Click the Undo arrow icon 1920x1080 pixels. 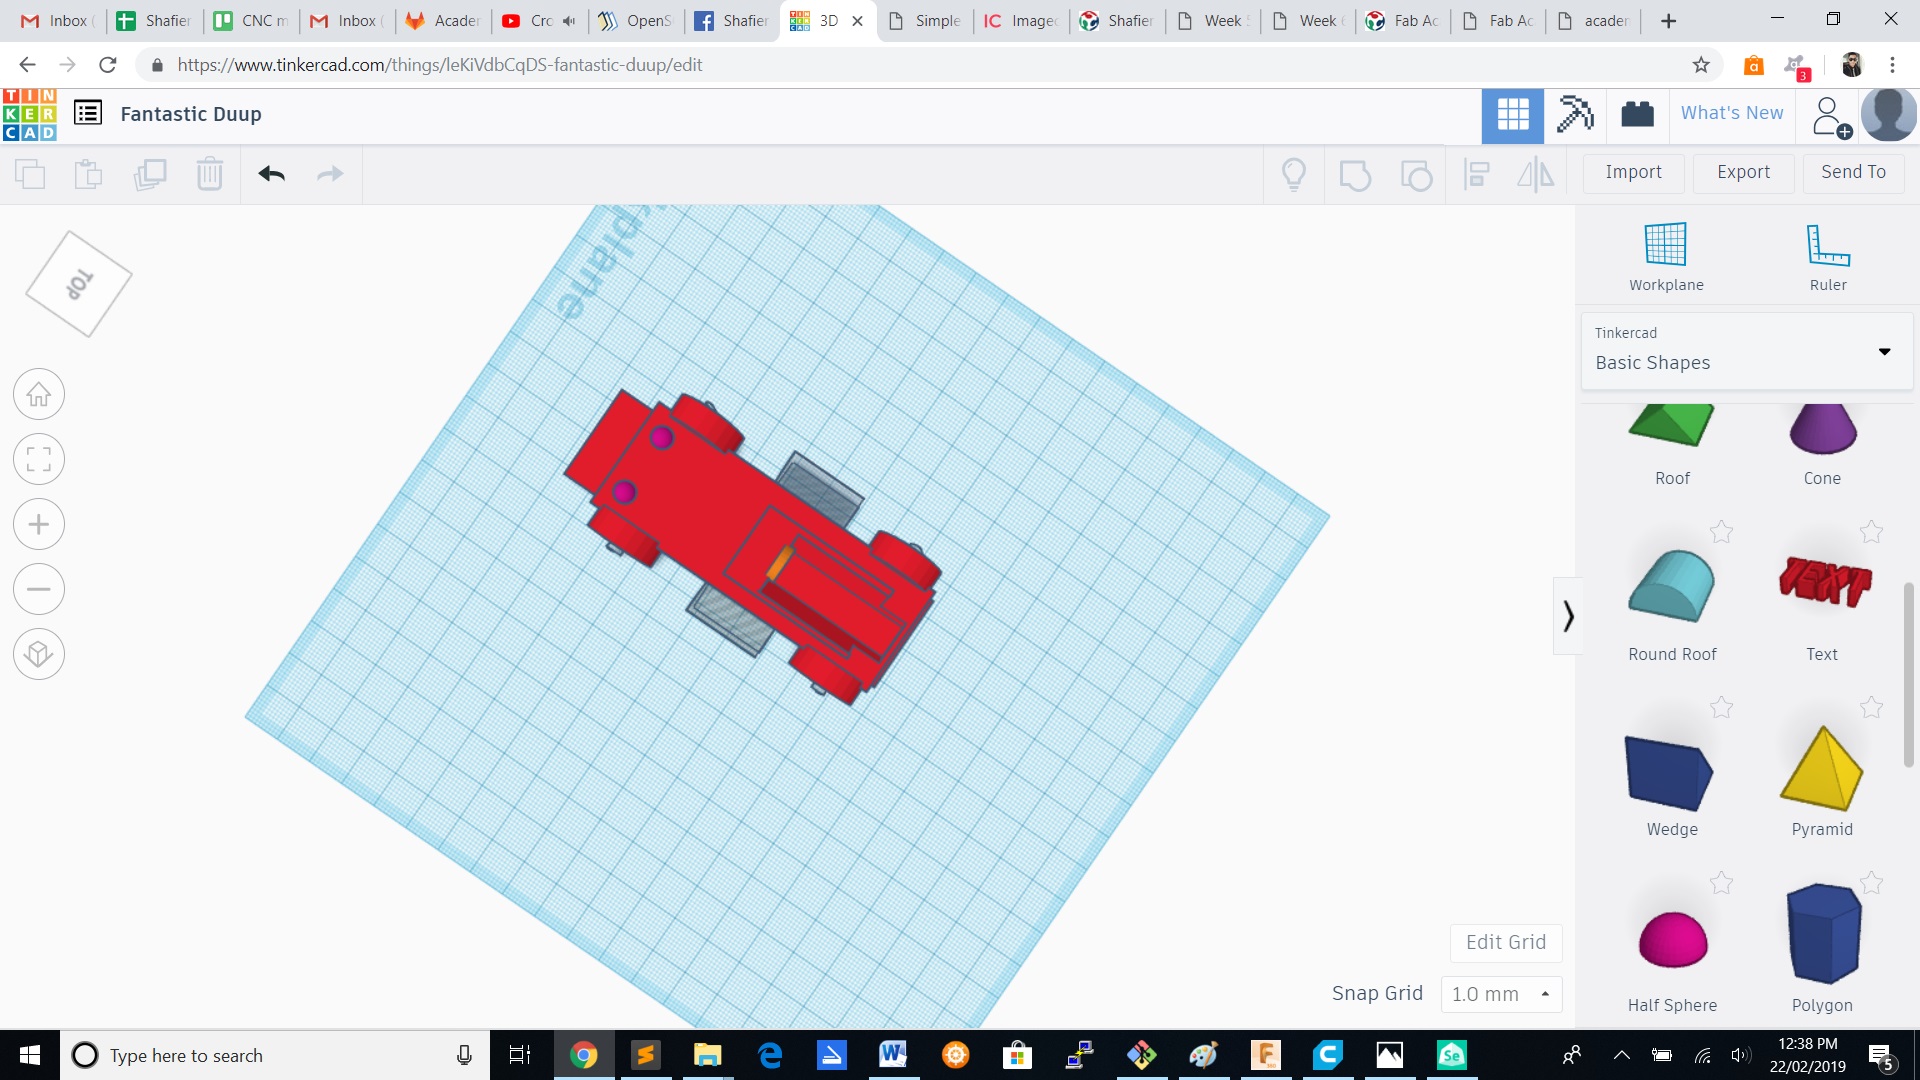click(270, 173)
